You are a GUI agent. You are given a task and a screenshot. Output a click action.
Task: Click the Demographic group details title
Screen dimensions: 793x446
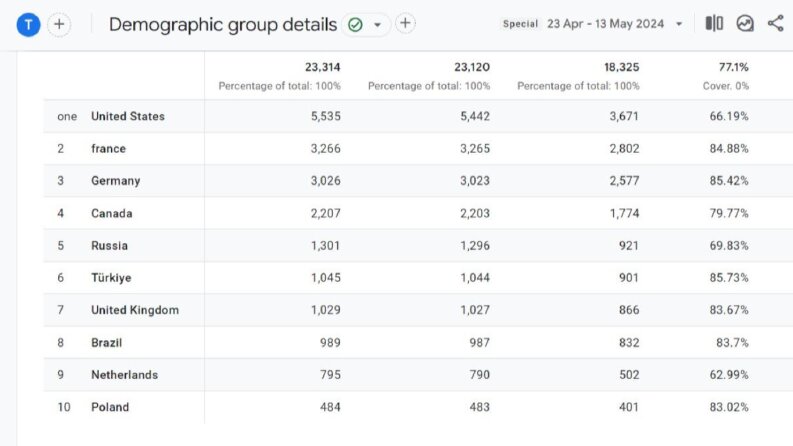(x=223, y=24)
